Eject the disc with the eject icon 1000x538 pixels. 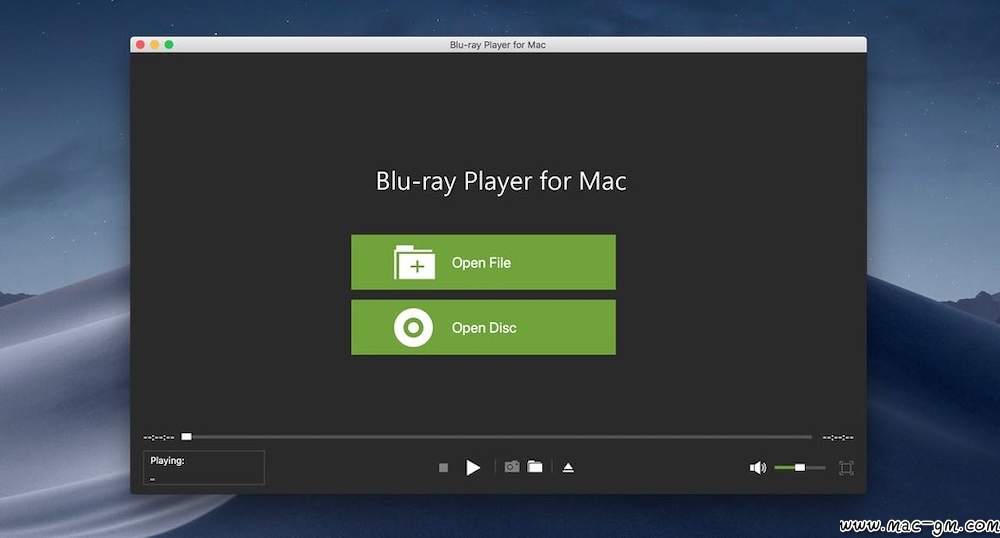click(x=568, y=468)
